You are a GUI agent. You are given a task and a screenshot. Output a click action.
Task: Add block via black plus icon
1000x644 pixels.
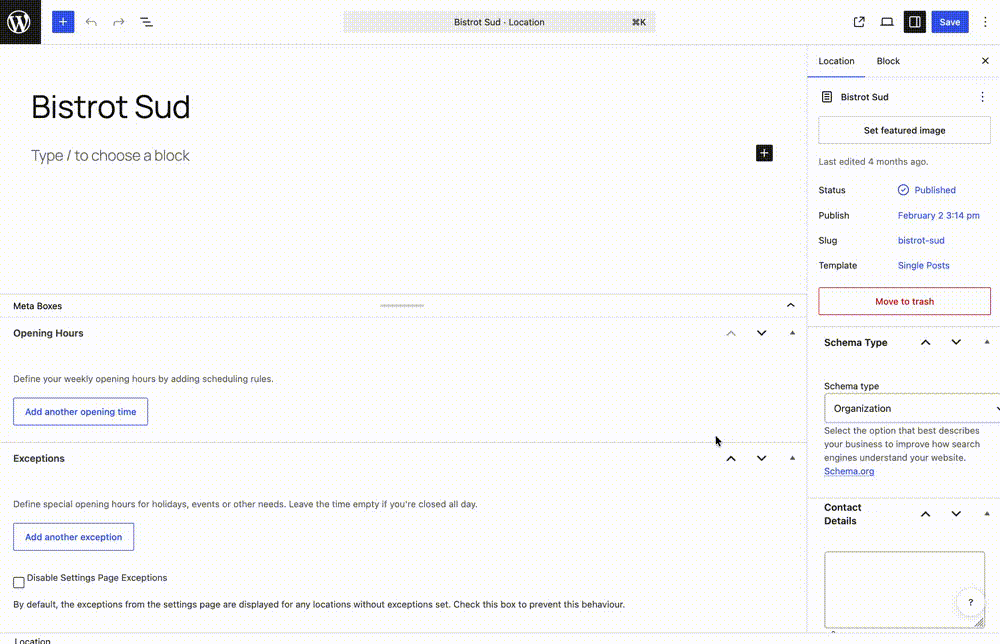tap(764, 153)
